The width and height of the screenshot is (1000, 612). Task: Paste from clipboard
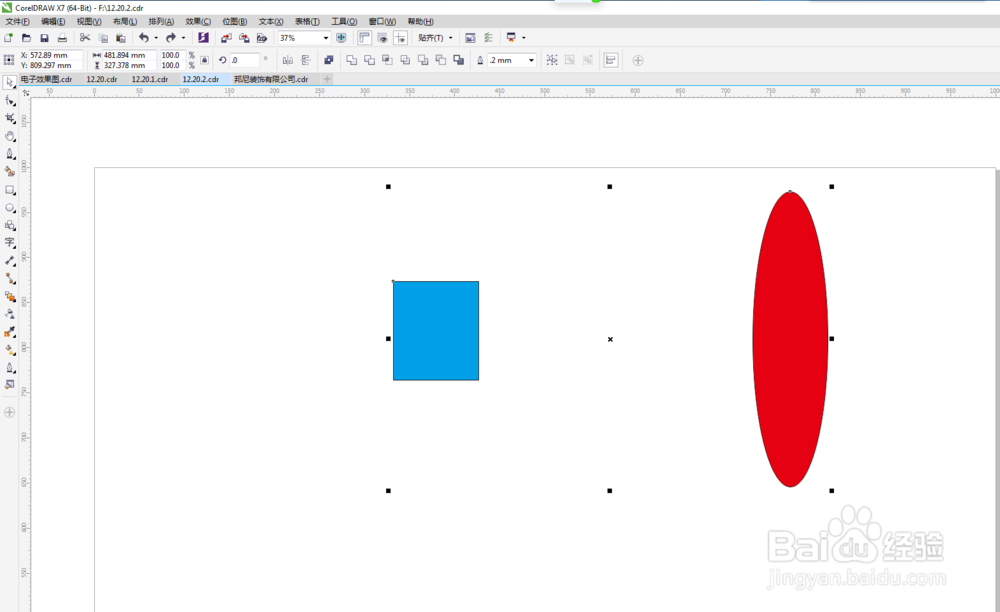point(121,38)
